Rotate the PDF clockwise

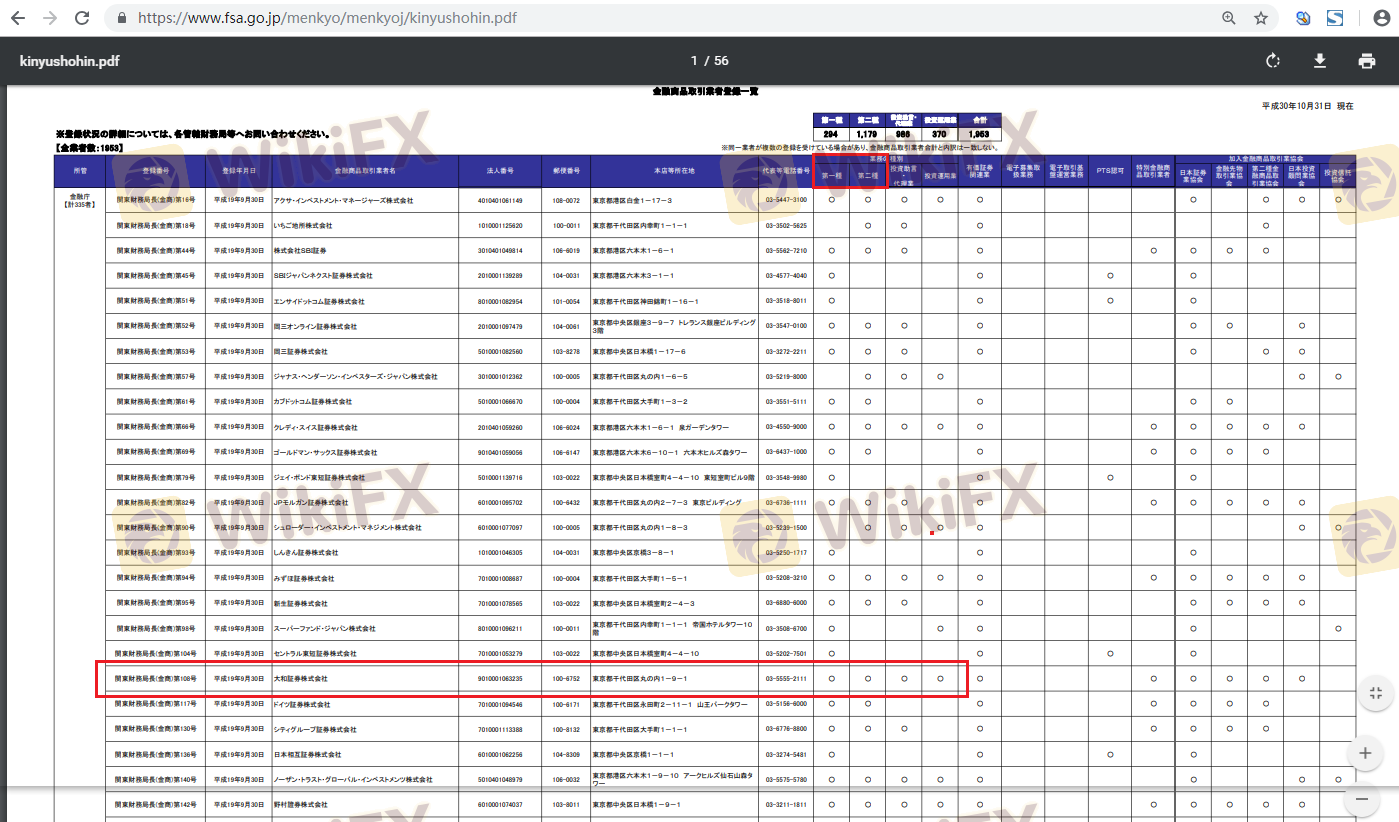(1272, 61)
